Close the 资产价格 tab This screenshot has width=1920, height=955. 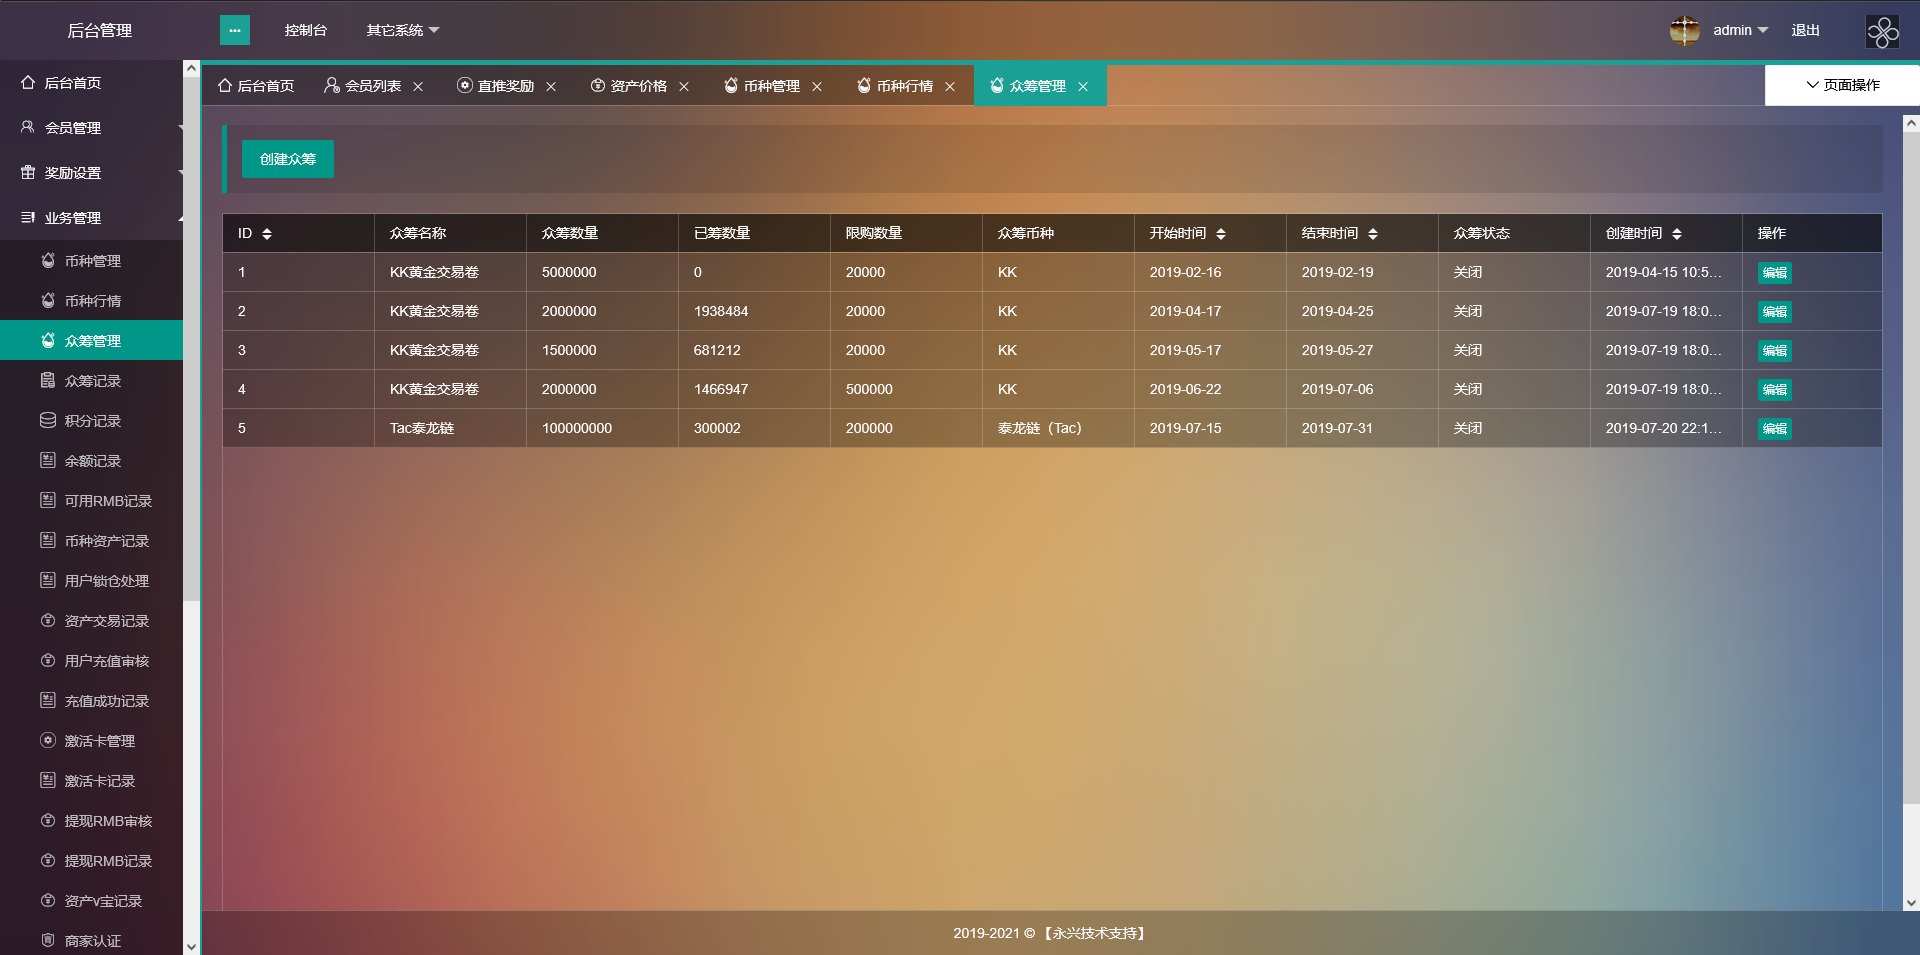(684, 87)
